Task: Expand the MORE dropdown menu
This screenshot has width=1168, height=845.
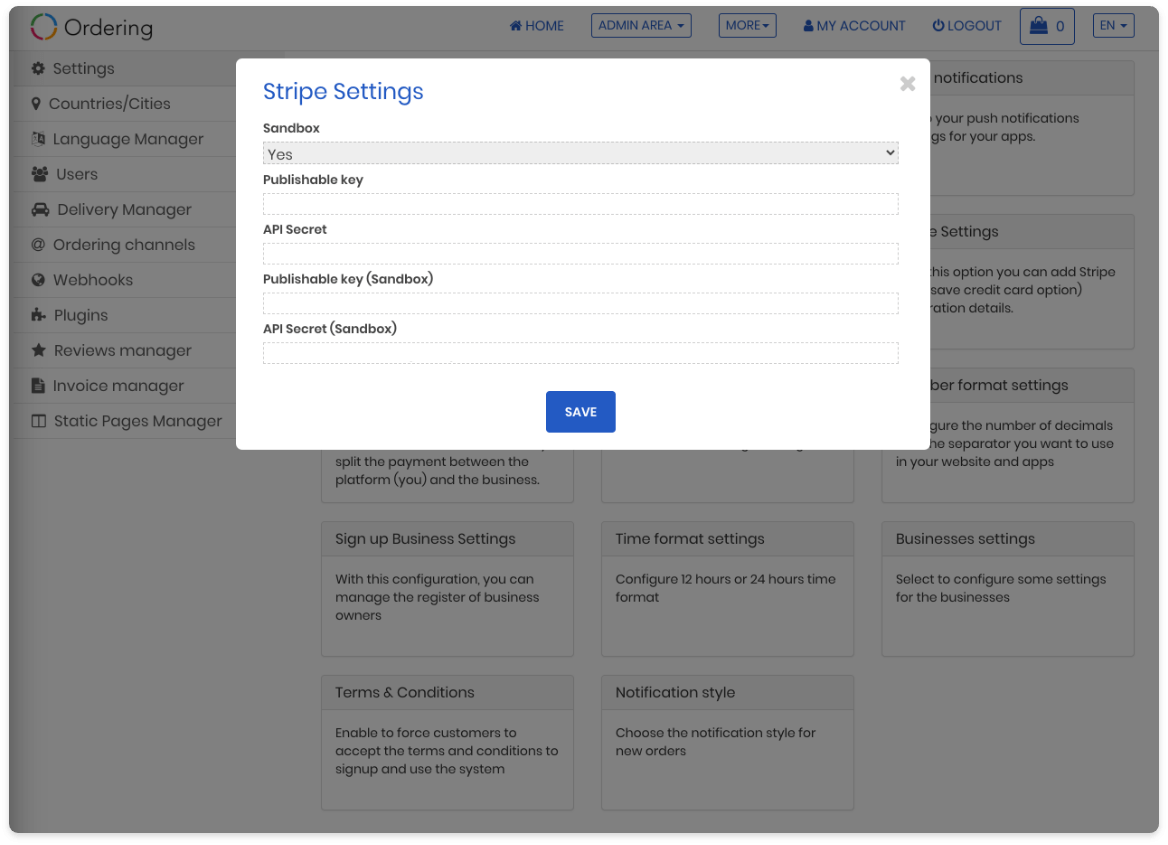Action: click(747, 25)
